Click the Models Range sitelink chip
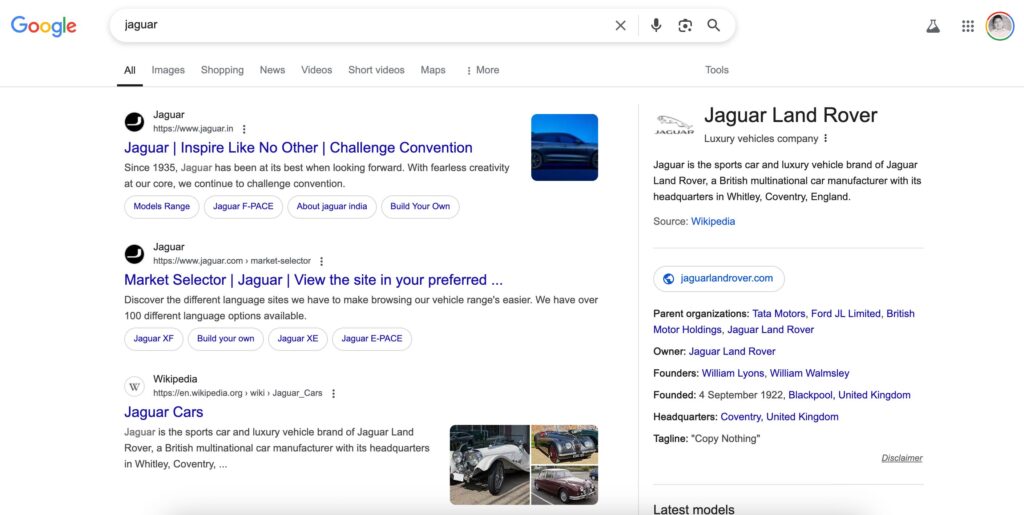Viewport: 1024px width, 515px height. coord(162,206)
